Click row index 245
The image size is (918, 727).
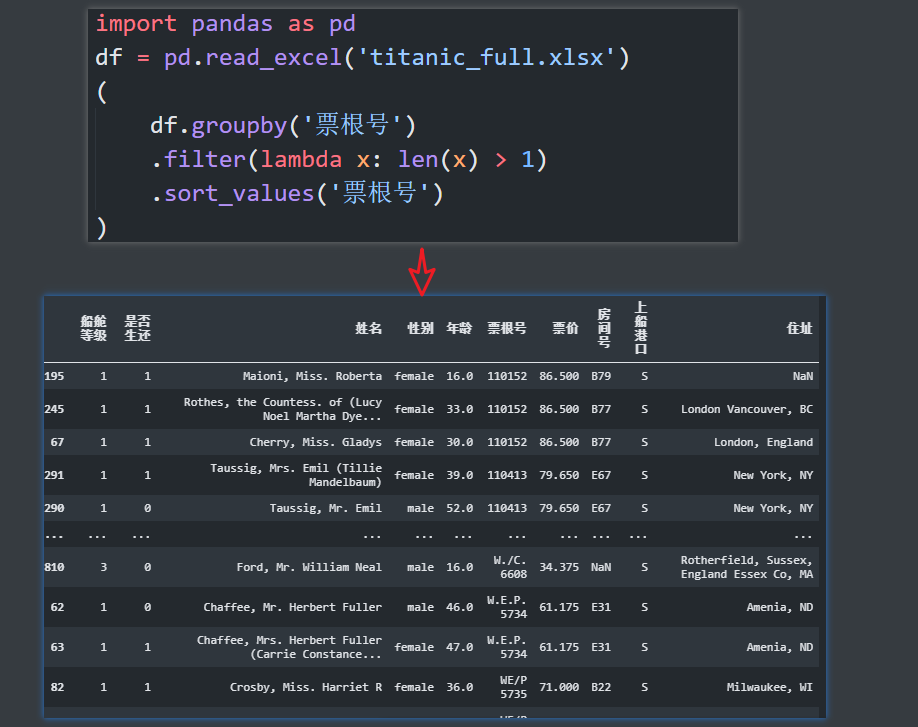click(x=54, y=409)
